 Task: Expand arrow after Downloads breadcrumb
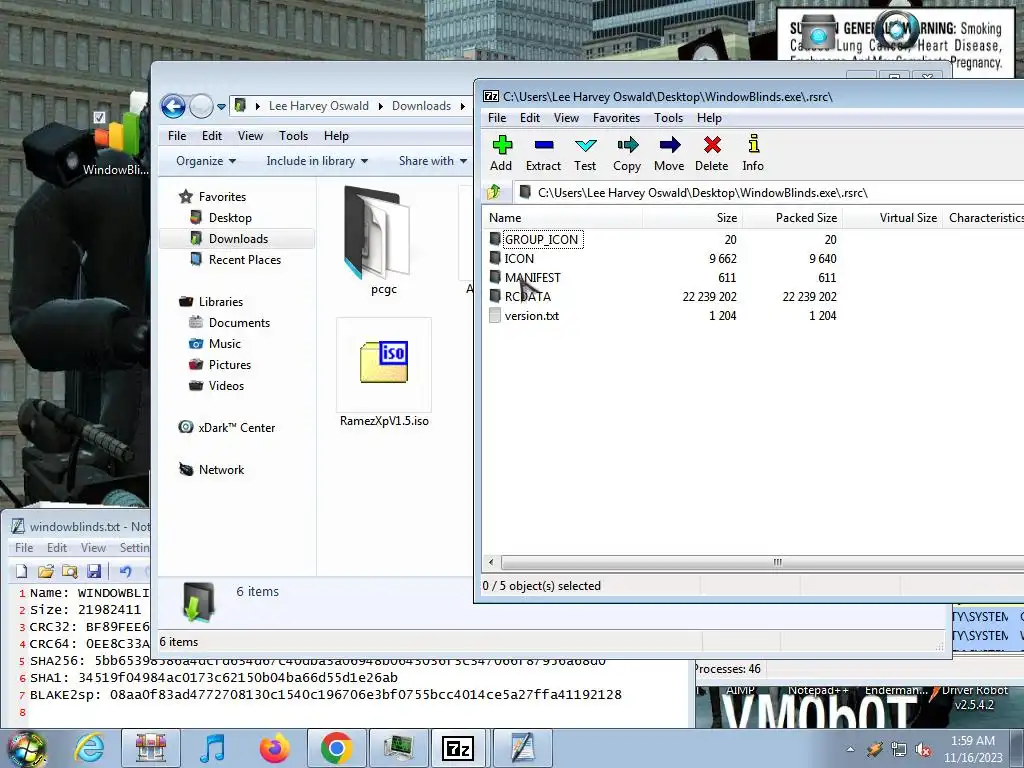[462, 106]
